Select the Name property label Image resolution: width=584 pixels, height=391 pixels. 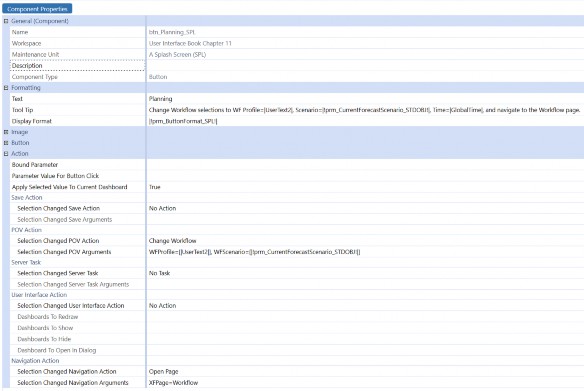pos(20,32)
